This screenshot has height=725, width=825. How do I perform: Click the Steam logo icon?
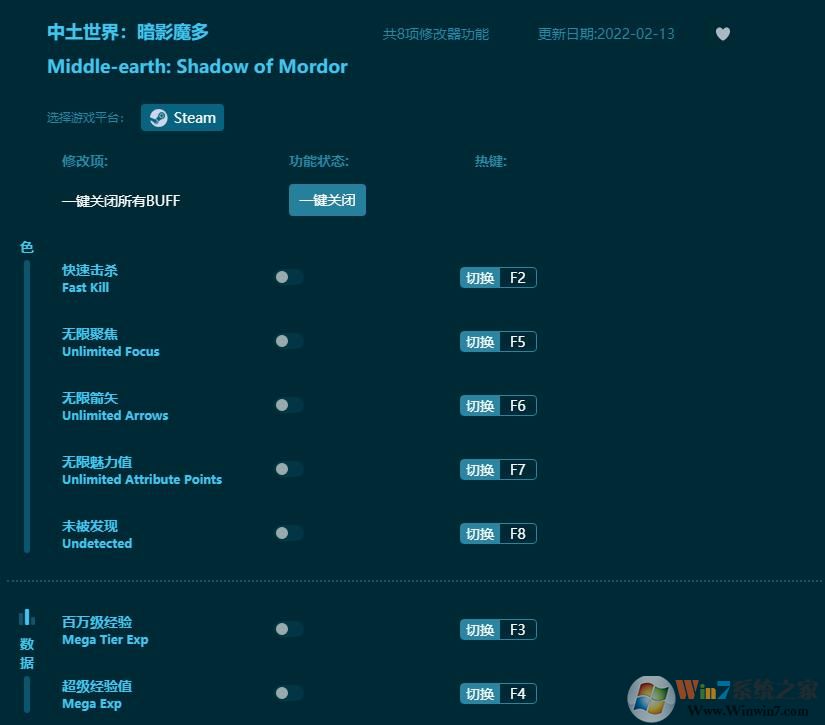point(158,117)
